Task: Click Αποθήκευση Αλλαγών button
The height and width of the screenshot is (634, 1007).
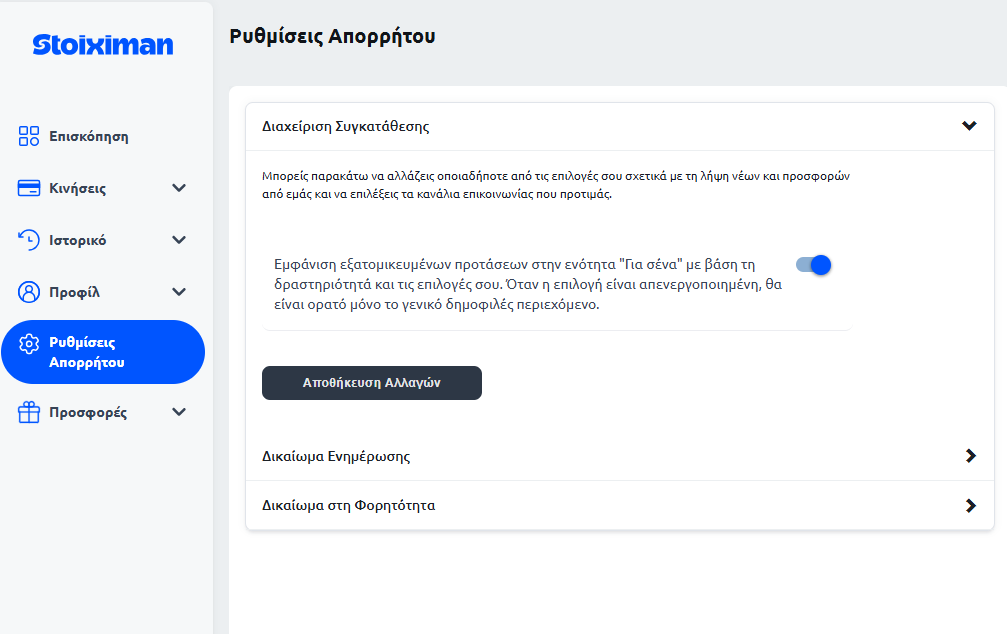Action: (372, 383)
